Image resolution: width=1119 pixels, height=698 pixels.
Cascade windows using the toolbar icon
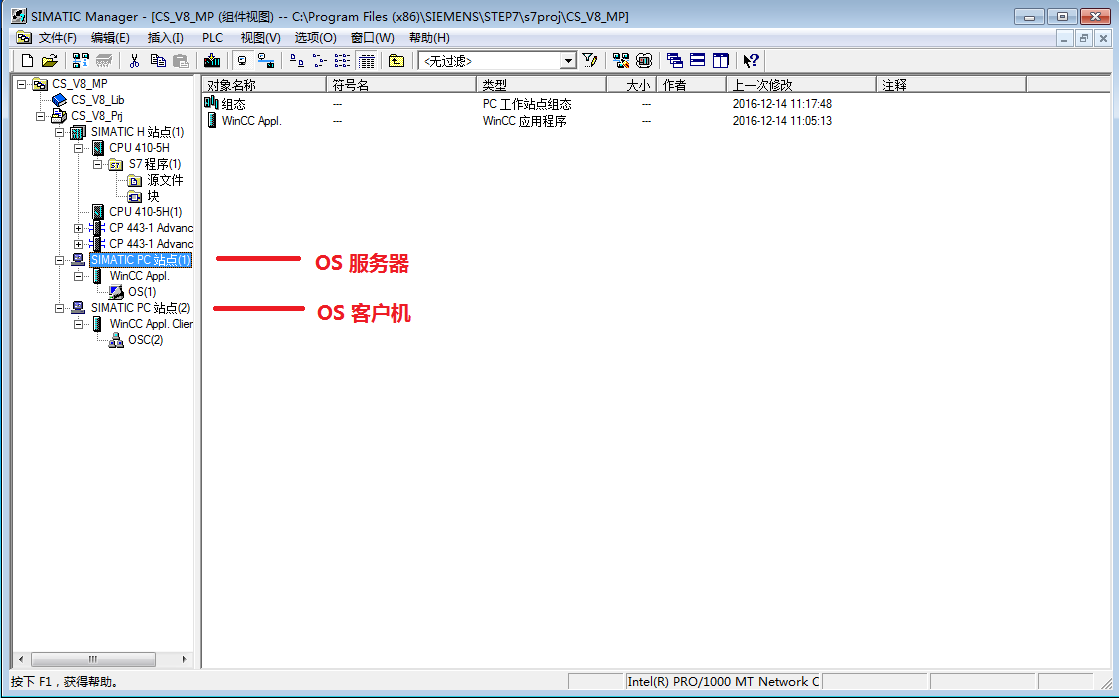[x=674, y=61]
